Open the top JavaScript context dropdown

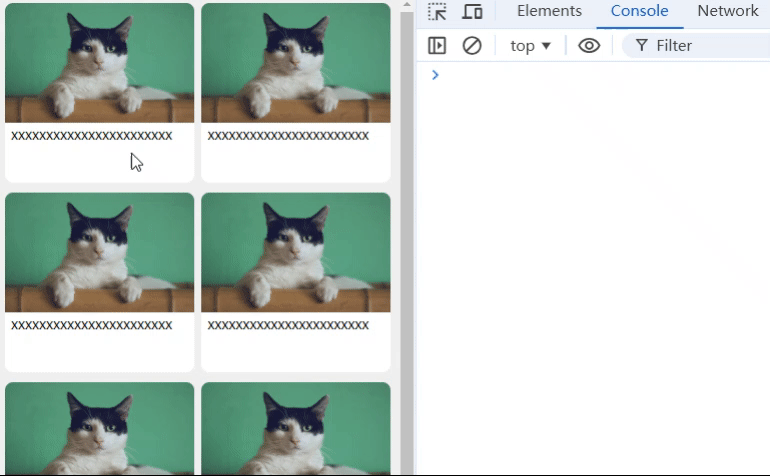click(530, 46)
